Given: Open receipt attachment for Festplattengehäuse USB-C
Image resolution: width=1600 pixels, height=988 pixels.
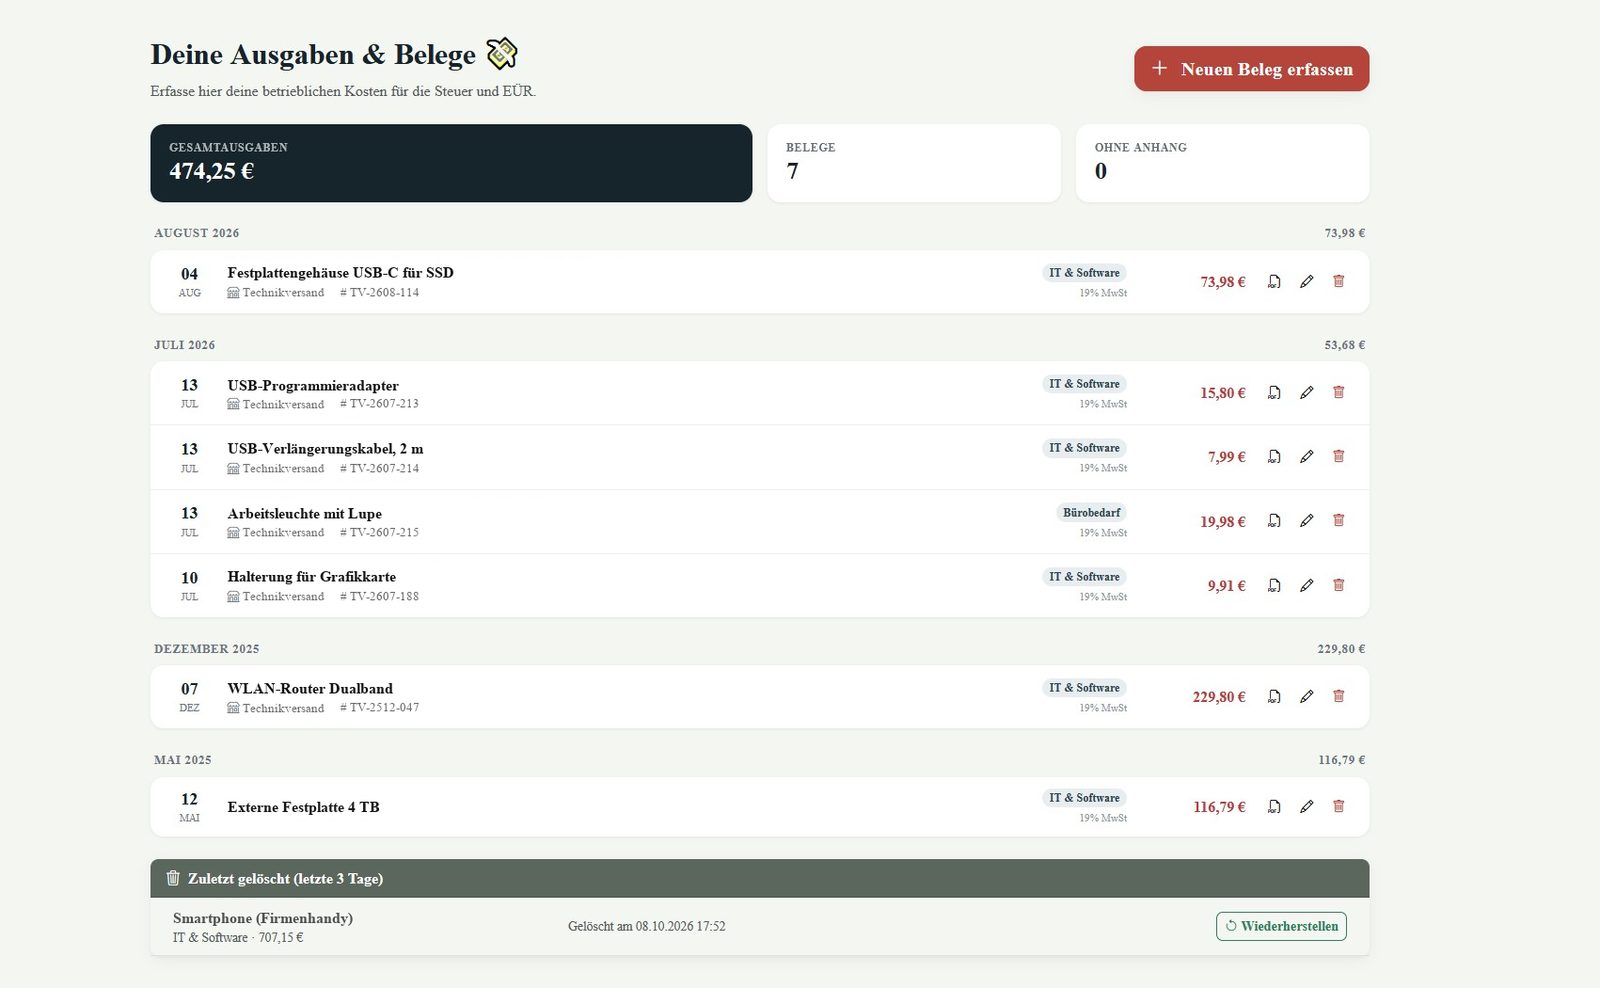Looking at the screenshot, I should tap(1274, 282).
